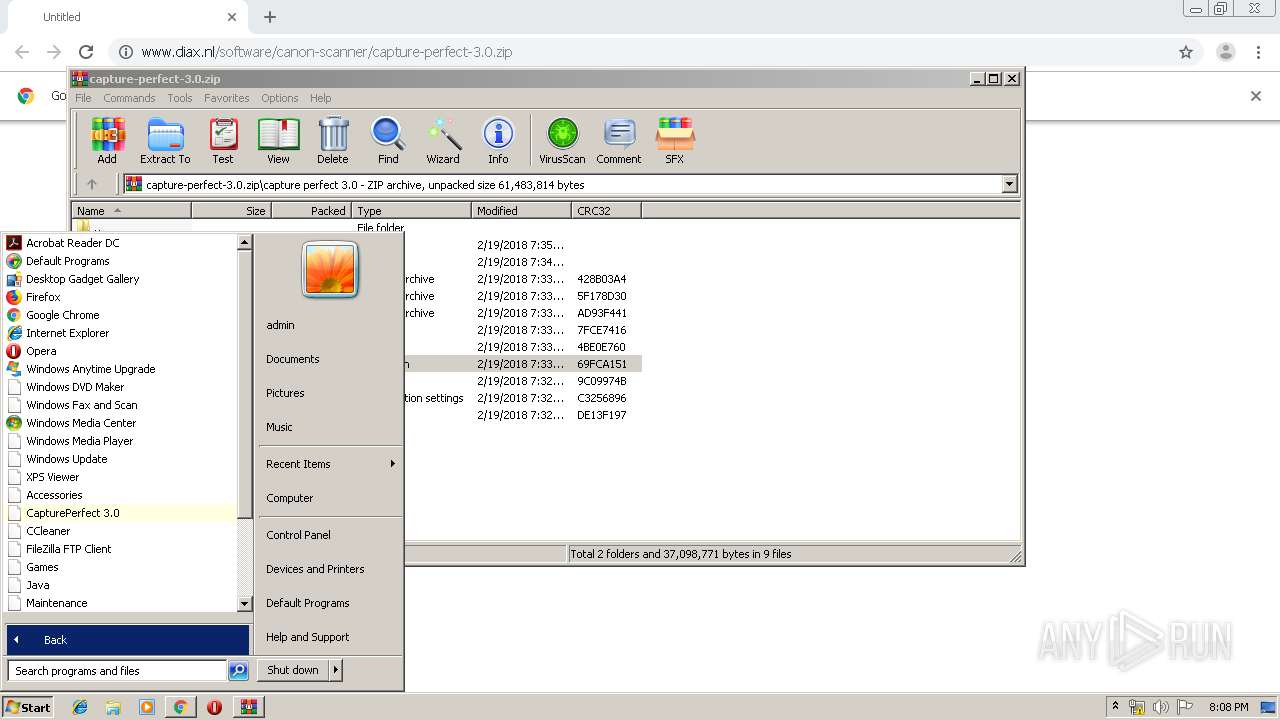
Task: Click the volume speaker tray icon
Action: 1161,707
